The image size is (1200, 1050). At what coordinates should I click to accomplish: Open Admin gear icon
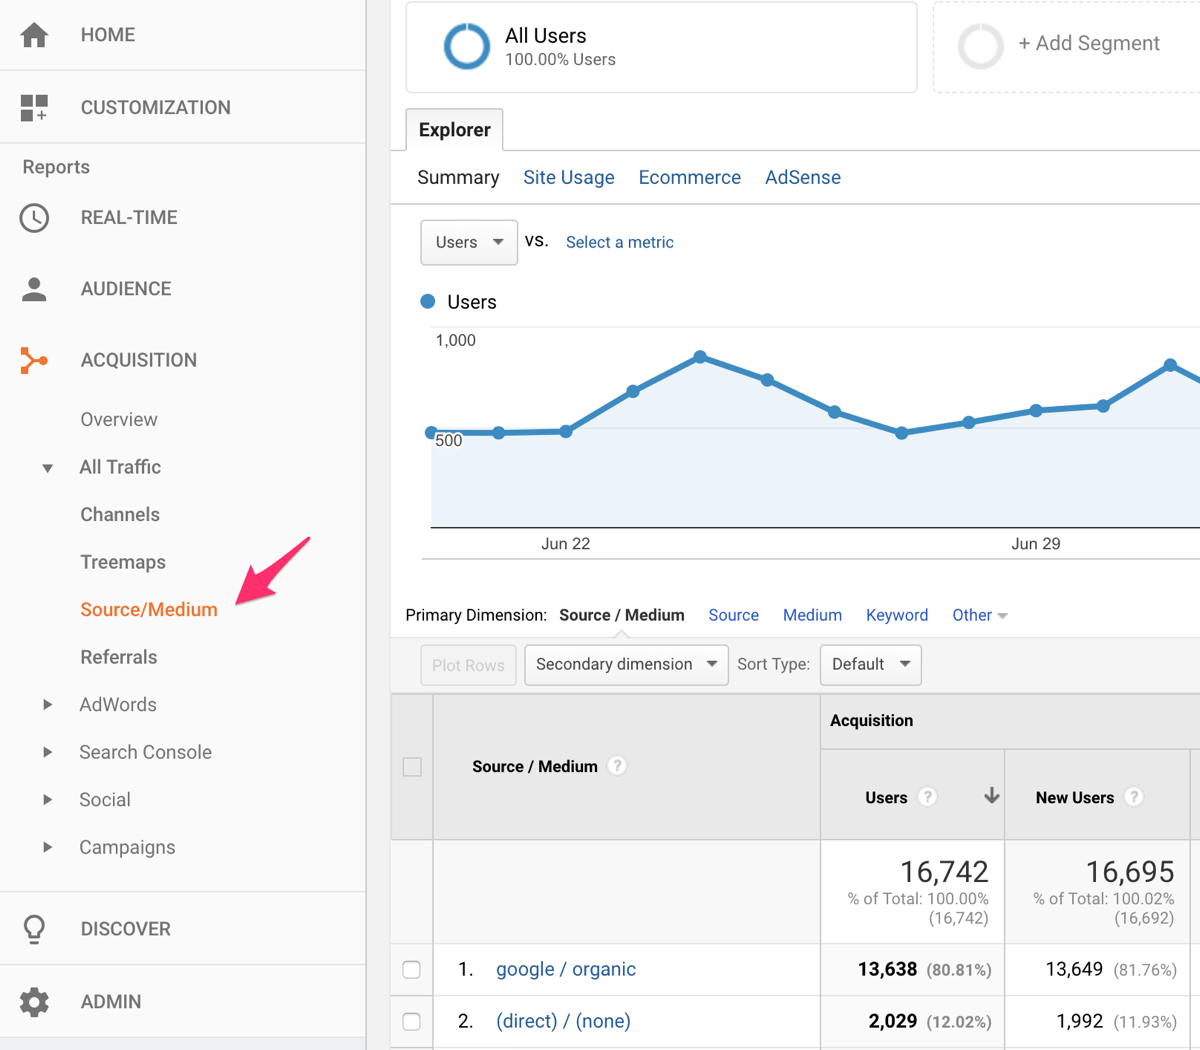click(x=34, y=1001)
